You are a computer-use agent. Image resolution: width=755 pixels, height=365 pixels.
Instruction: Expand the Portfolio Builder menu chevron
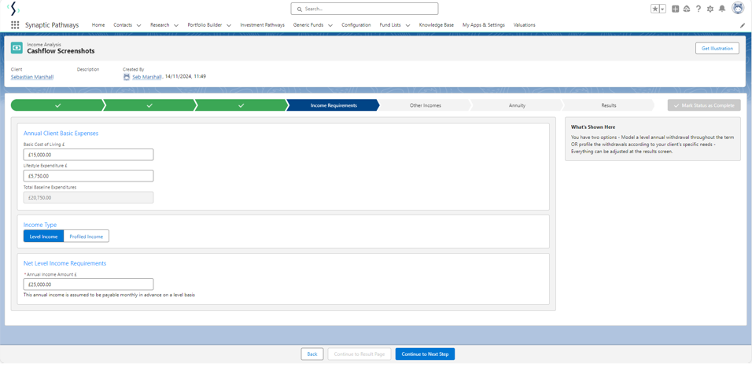click(229, 25)
